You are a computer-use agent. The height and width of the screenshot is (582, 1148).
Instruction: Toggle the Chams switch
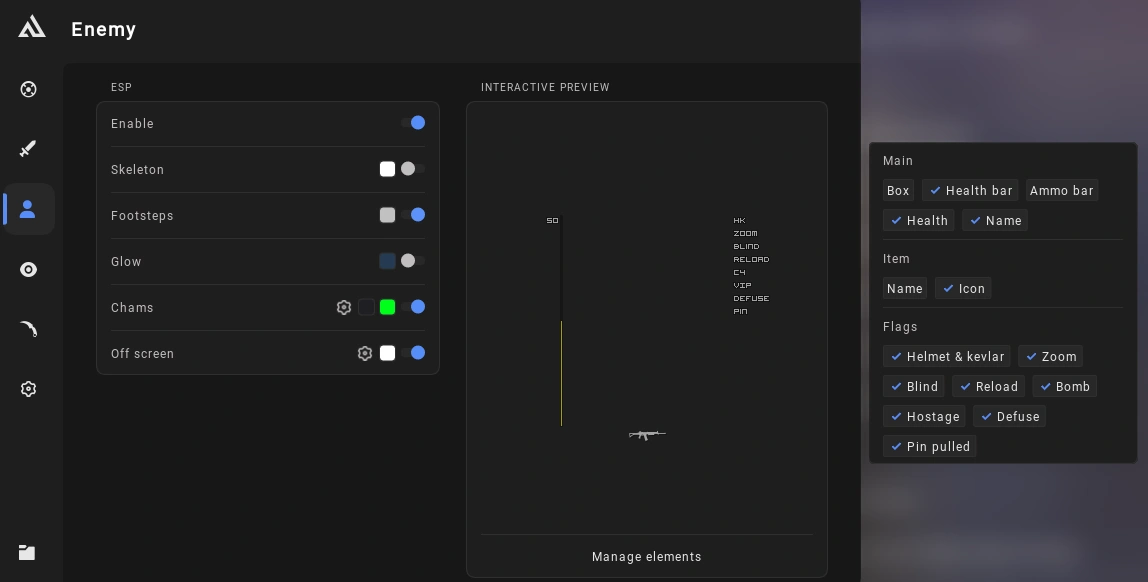(413, 307)
